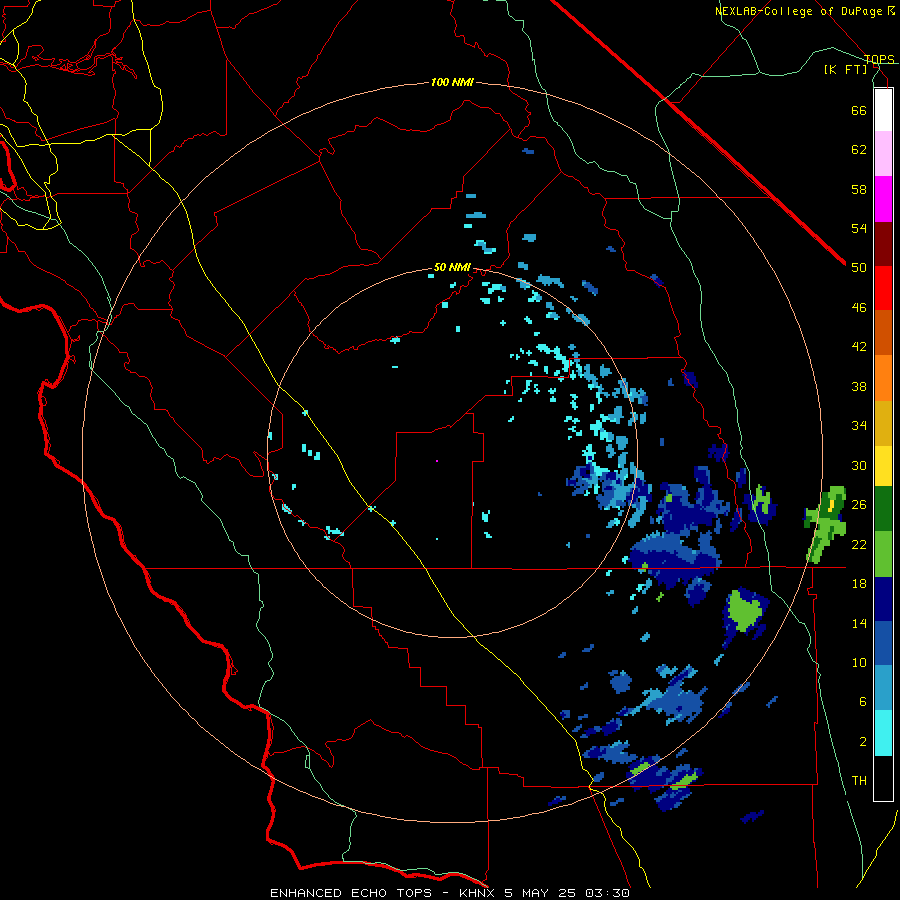Select the dark green legend swatch
Screen dimensions: 900x900
883,509
